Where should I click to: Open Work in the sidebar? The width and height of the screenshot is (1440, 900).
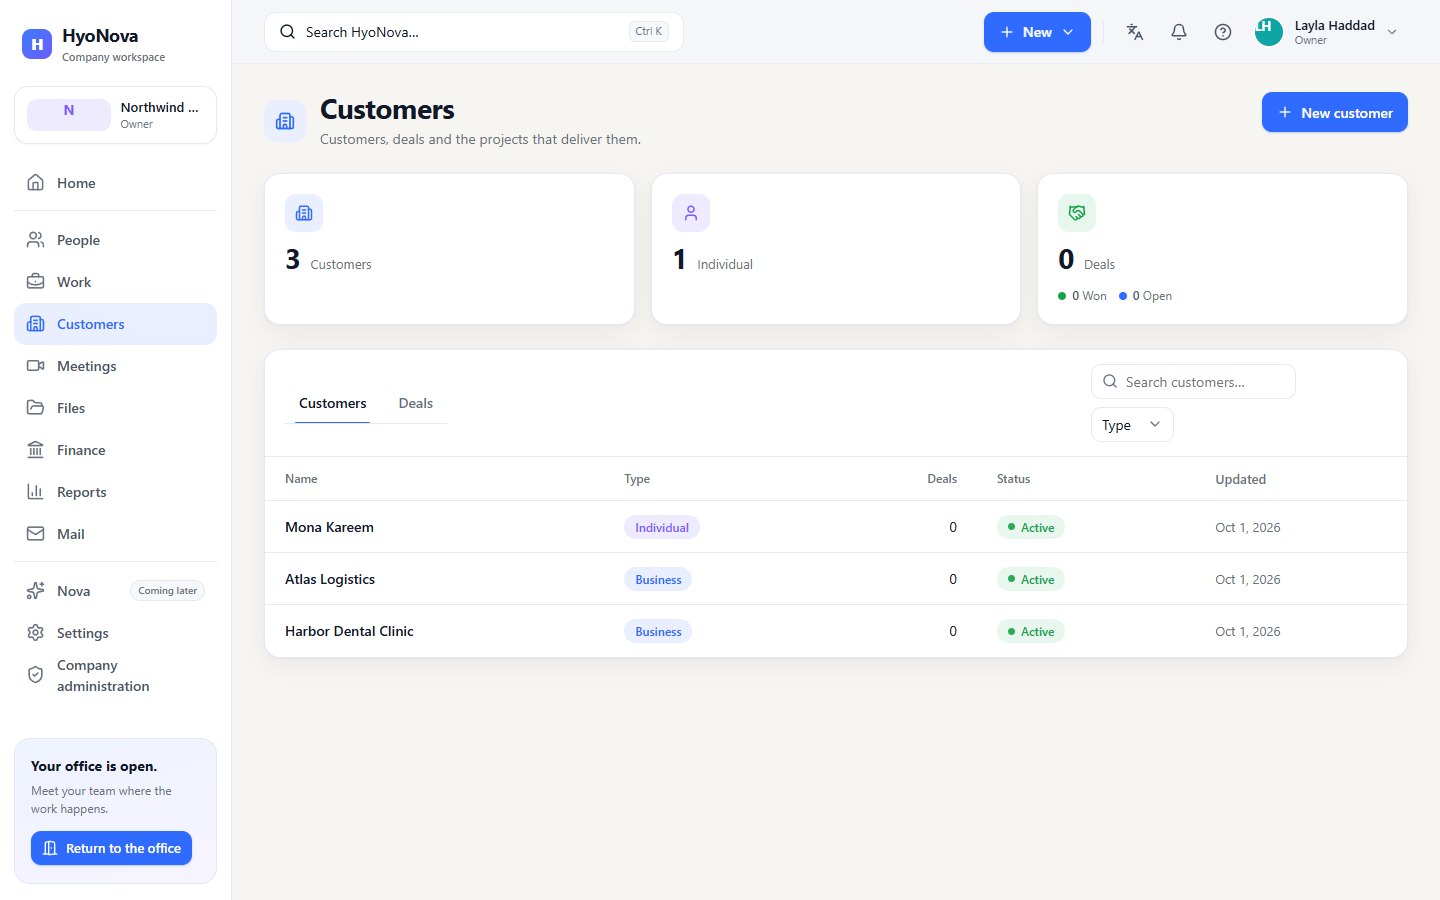click(x=115, y=282)
